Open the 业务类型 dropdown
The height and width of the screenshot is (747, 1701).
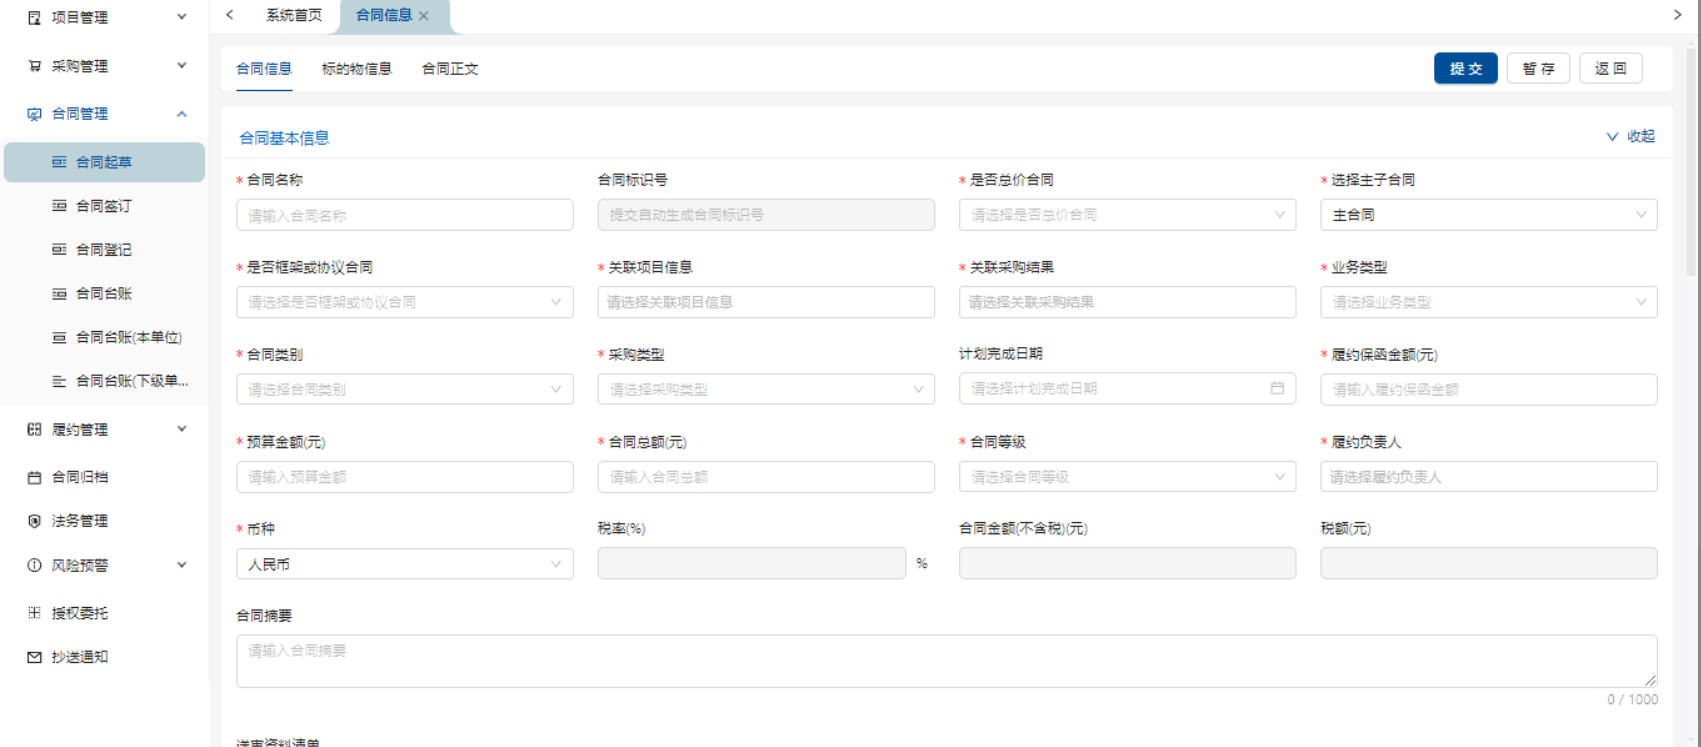(x=1488, y=302)
